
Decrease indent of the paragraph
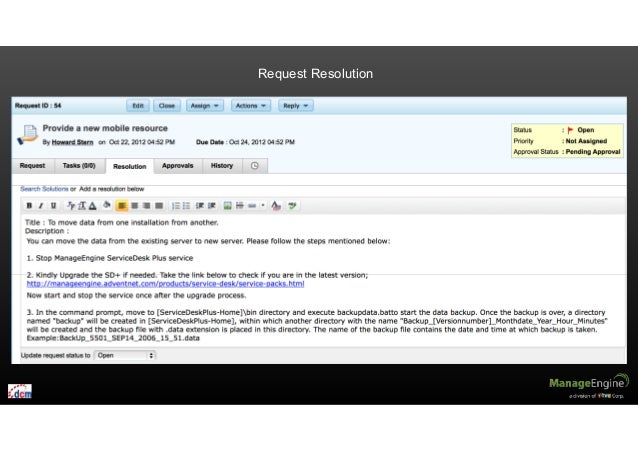click(x=200, y=206)
